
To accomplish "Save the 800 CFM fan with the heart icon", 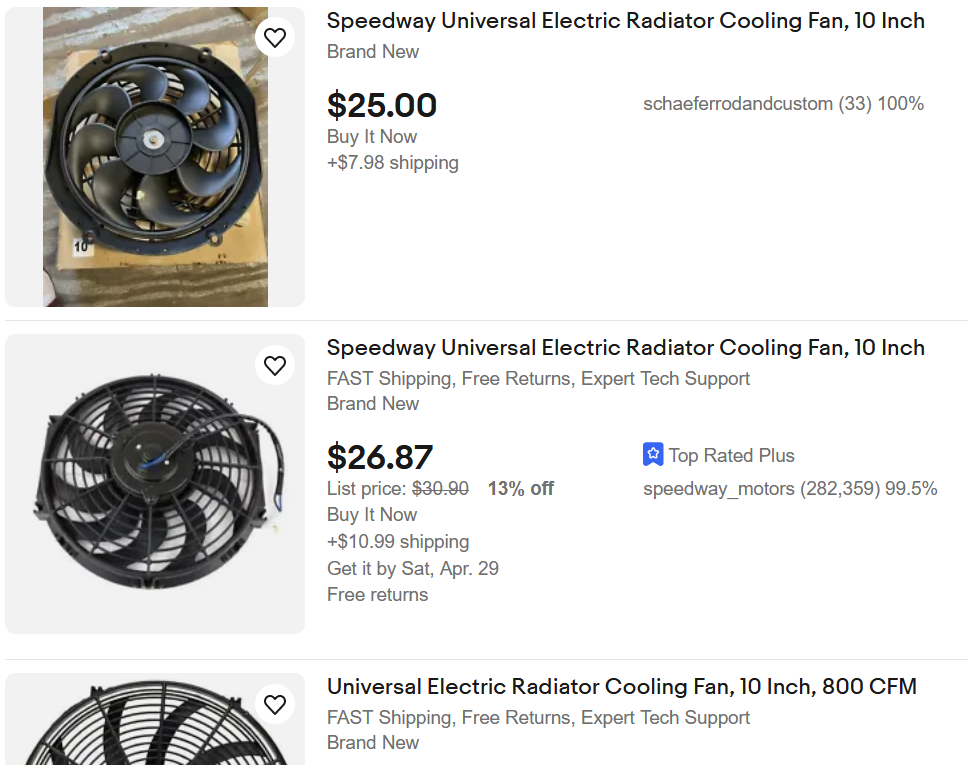I will click(275, 704).
